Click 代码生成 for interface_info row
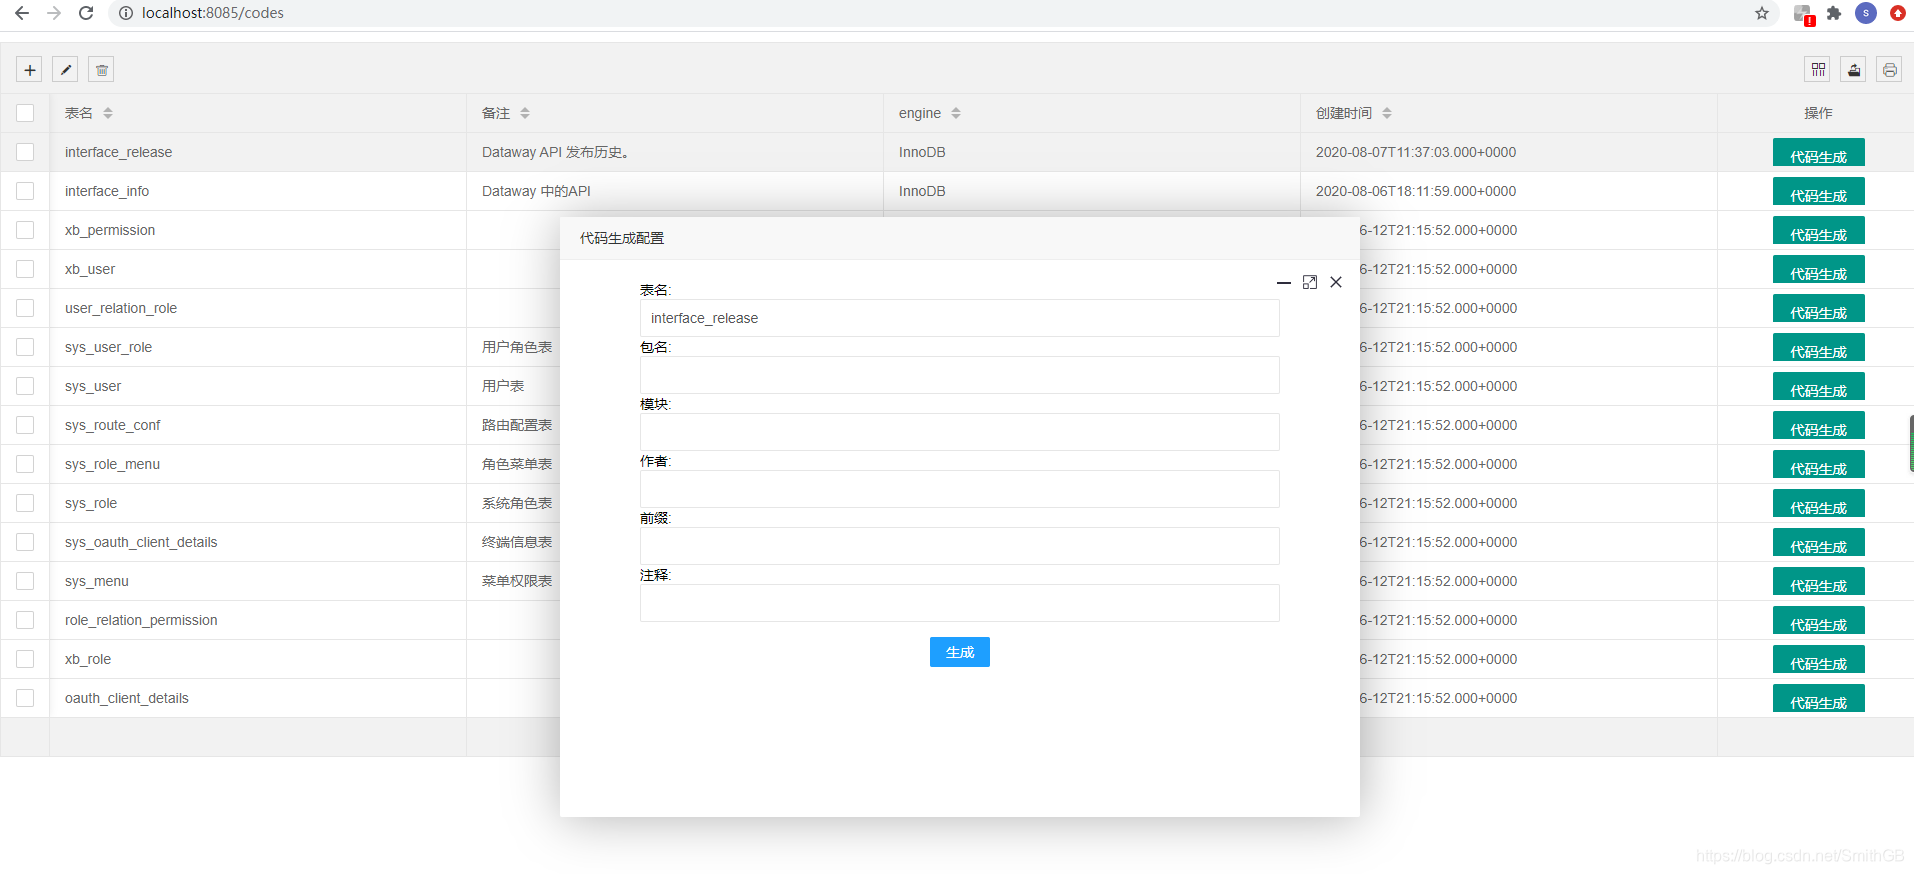Screen dimensions: 1914x874 pyautogui.click(x=1818, y=192)
